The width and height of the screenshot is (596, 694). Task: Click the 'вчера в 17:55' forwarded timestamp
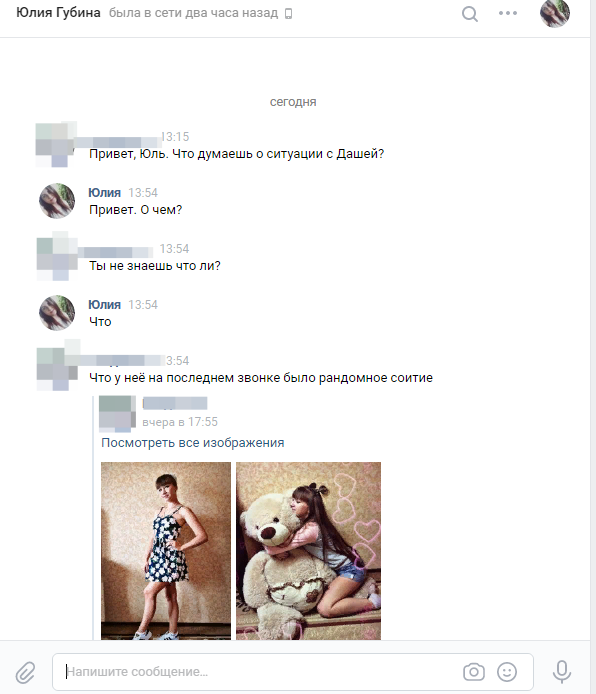tap(180, 422)
